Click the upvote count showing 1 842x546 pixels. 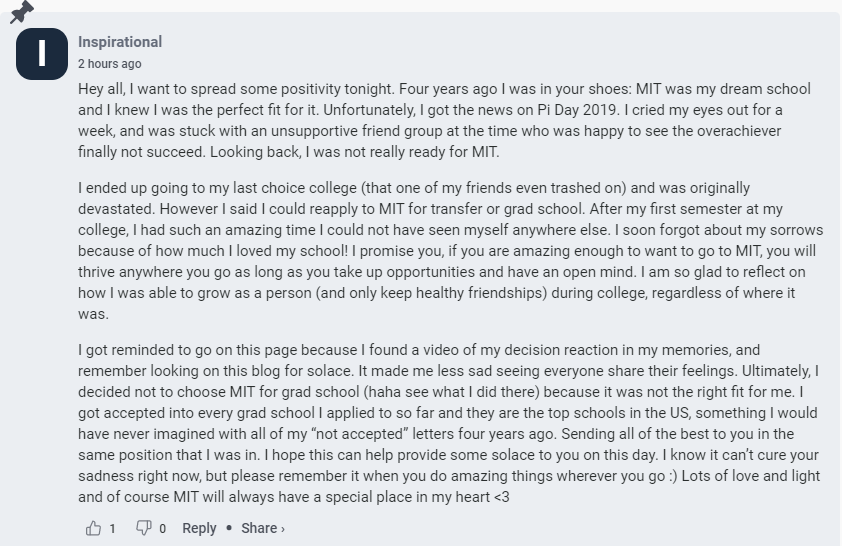click(112, 529)
